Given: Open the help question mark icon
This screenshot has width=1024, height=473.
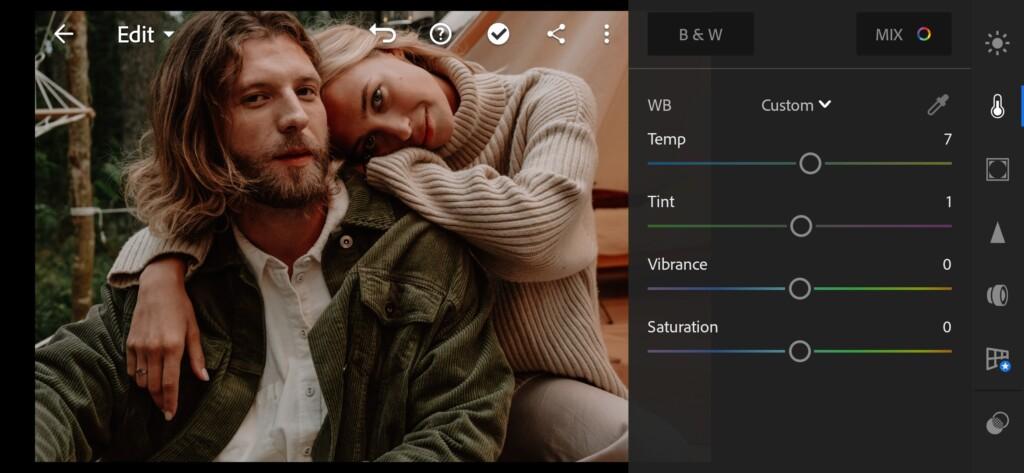Looking at the screenshot, I should point(440,34).
